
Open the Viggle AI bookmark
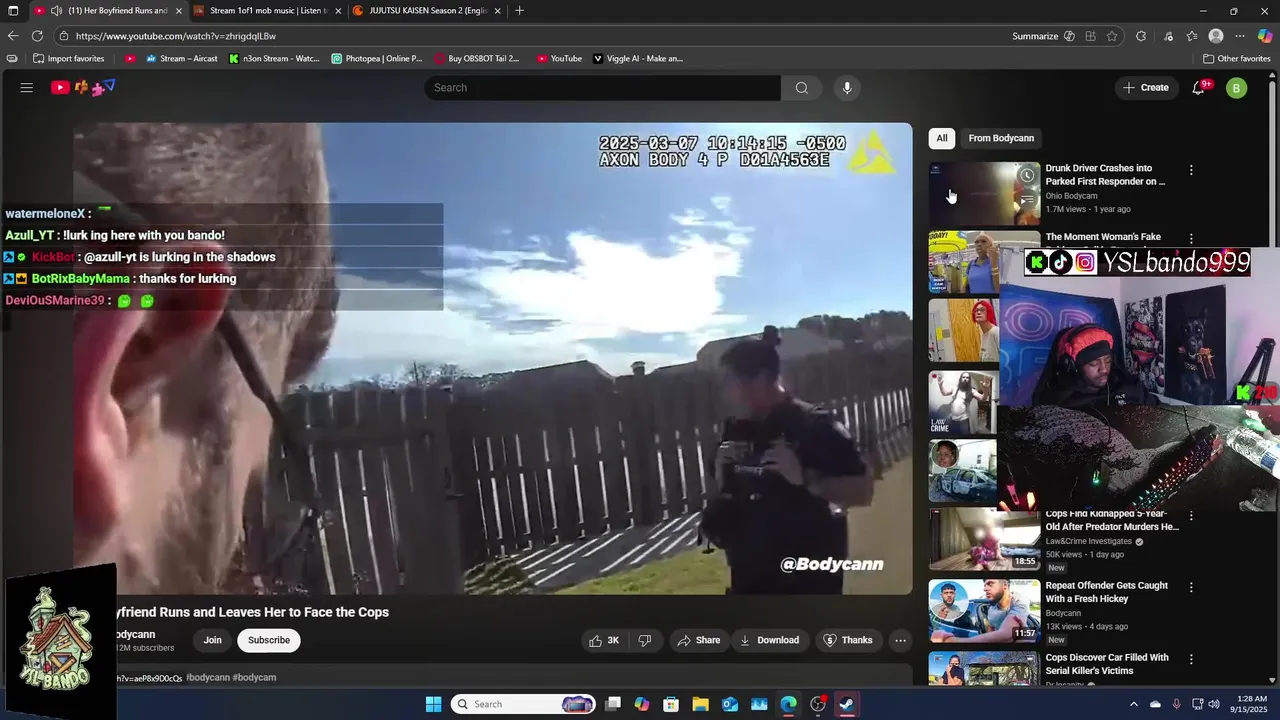point(639,59)
